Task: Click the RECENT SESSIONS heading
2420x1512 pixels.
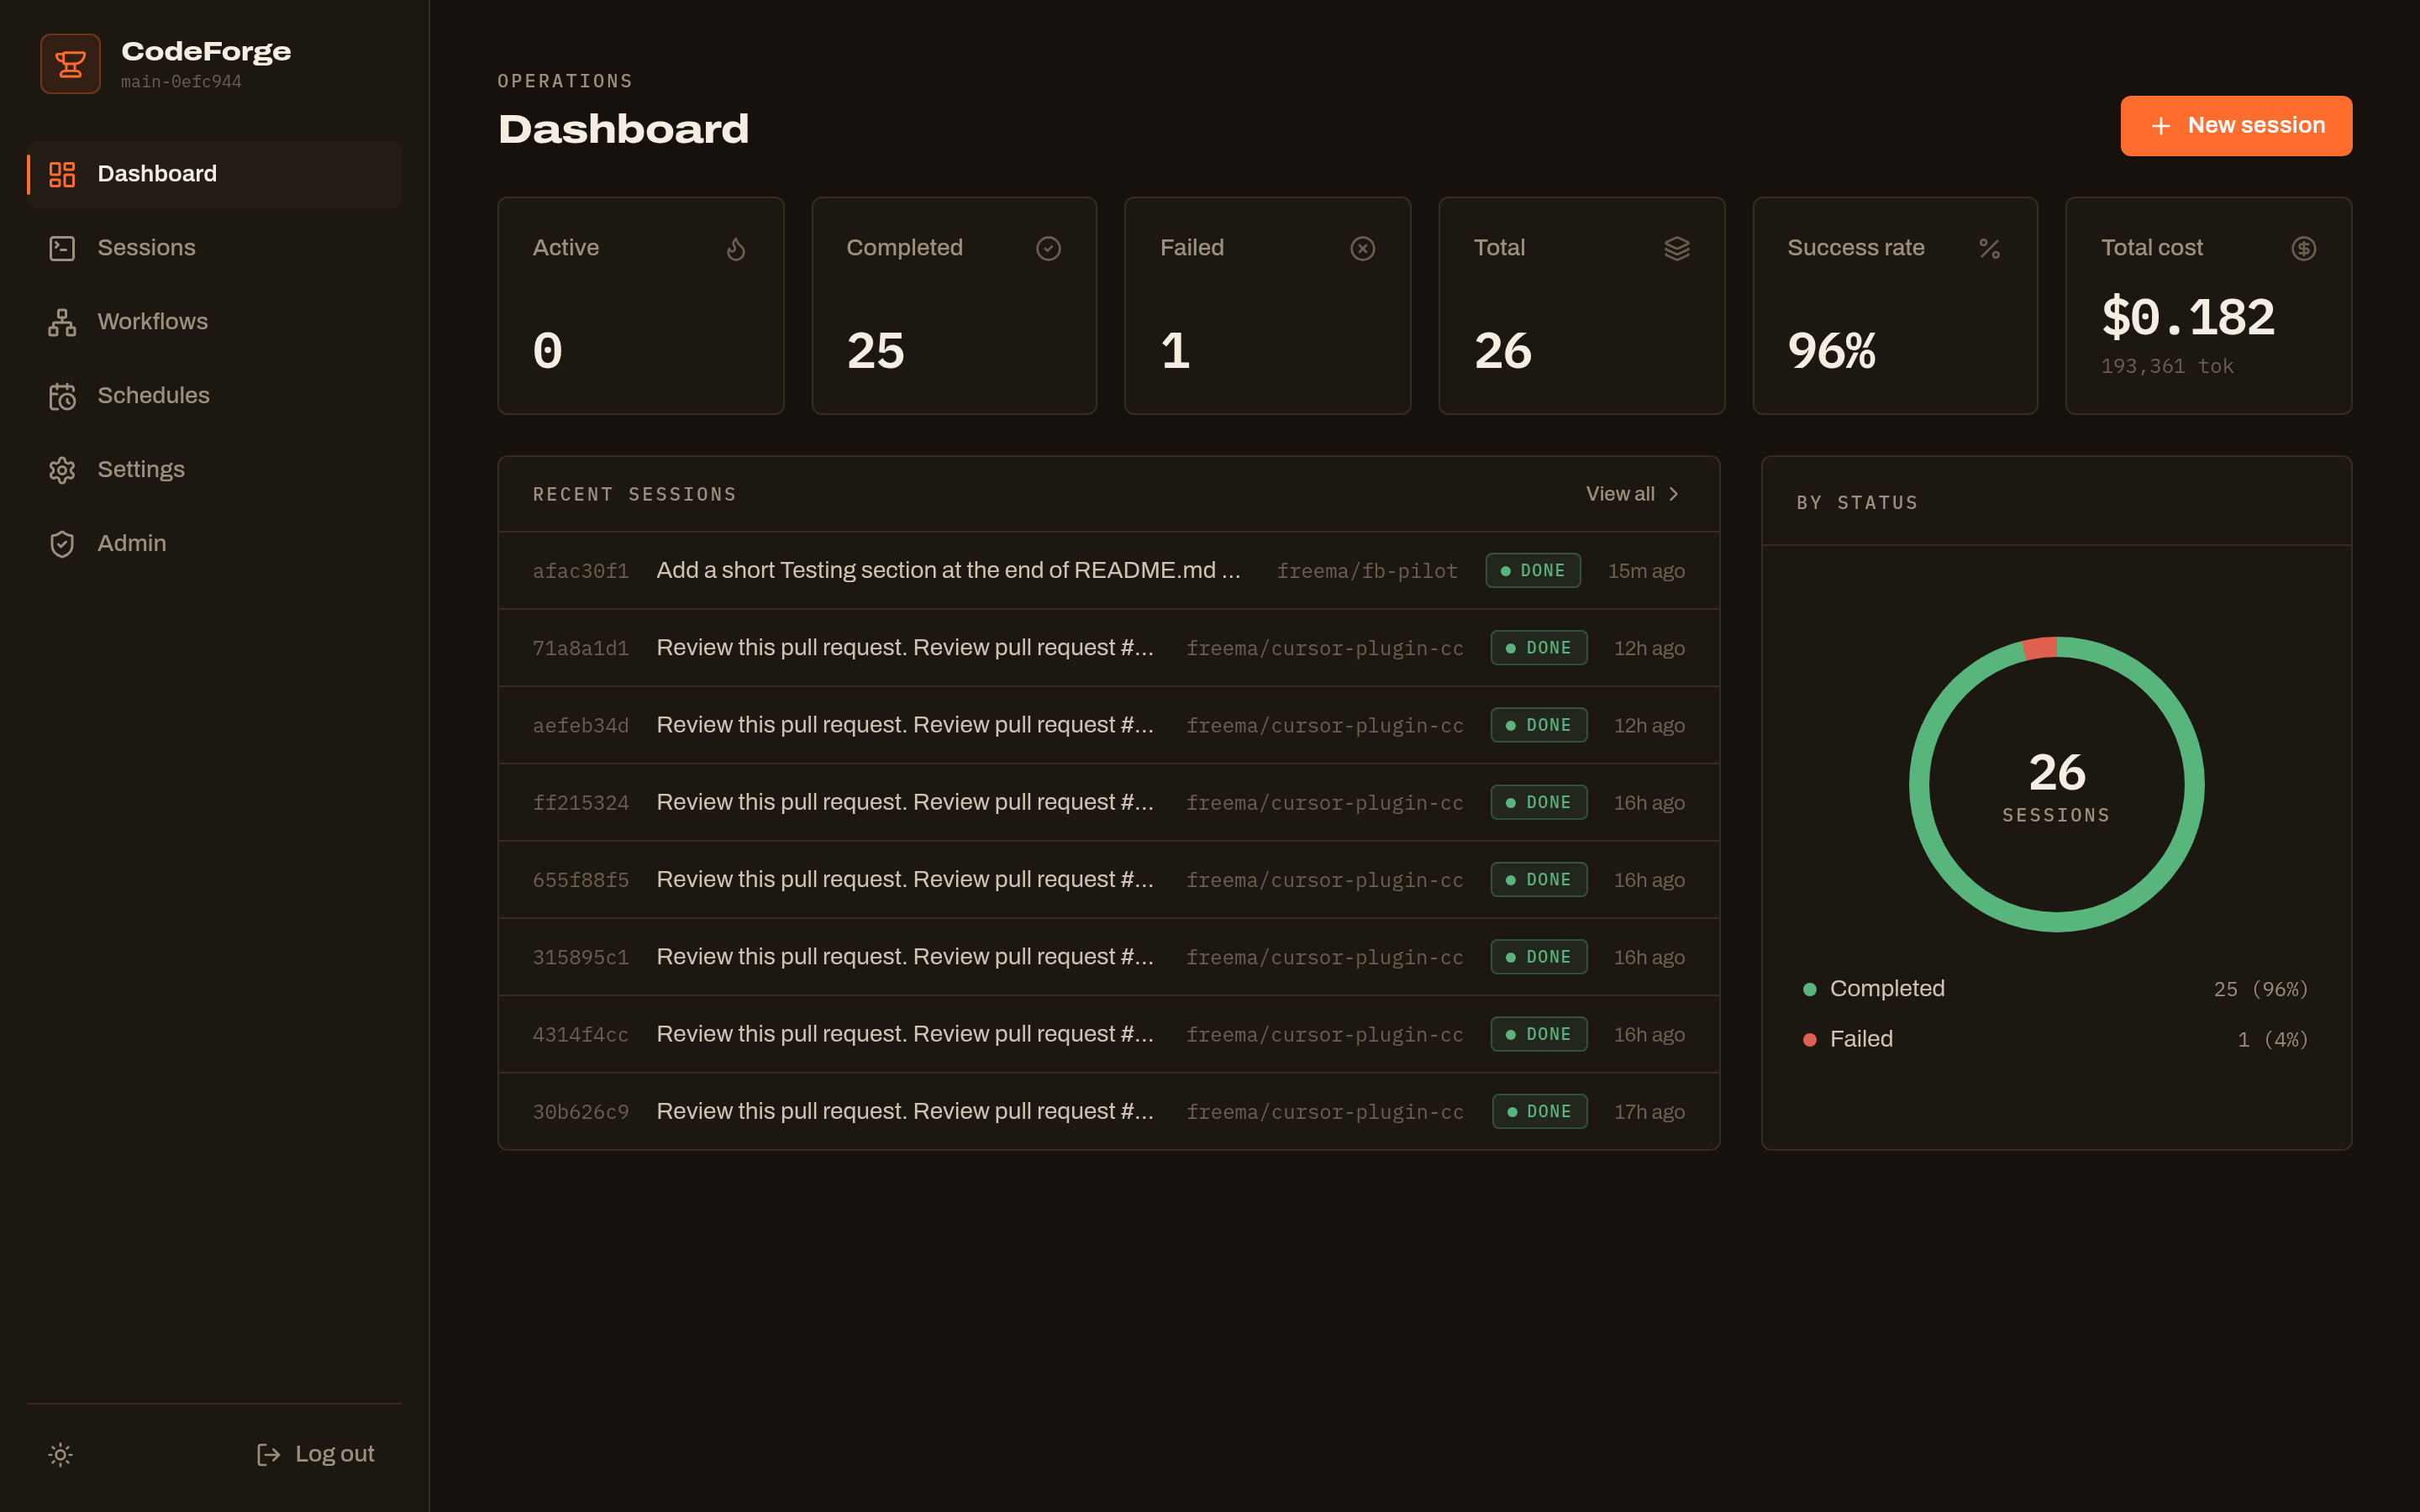Action: (x=635, y=494)
